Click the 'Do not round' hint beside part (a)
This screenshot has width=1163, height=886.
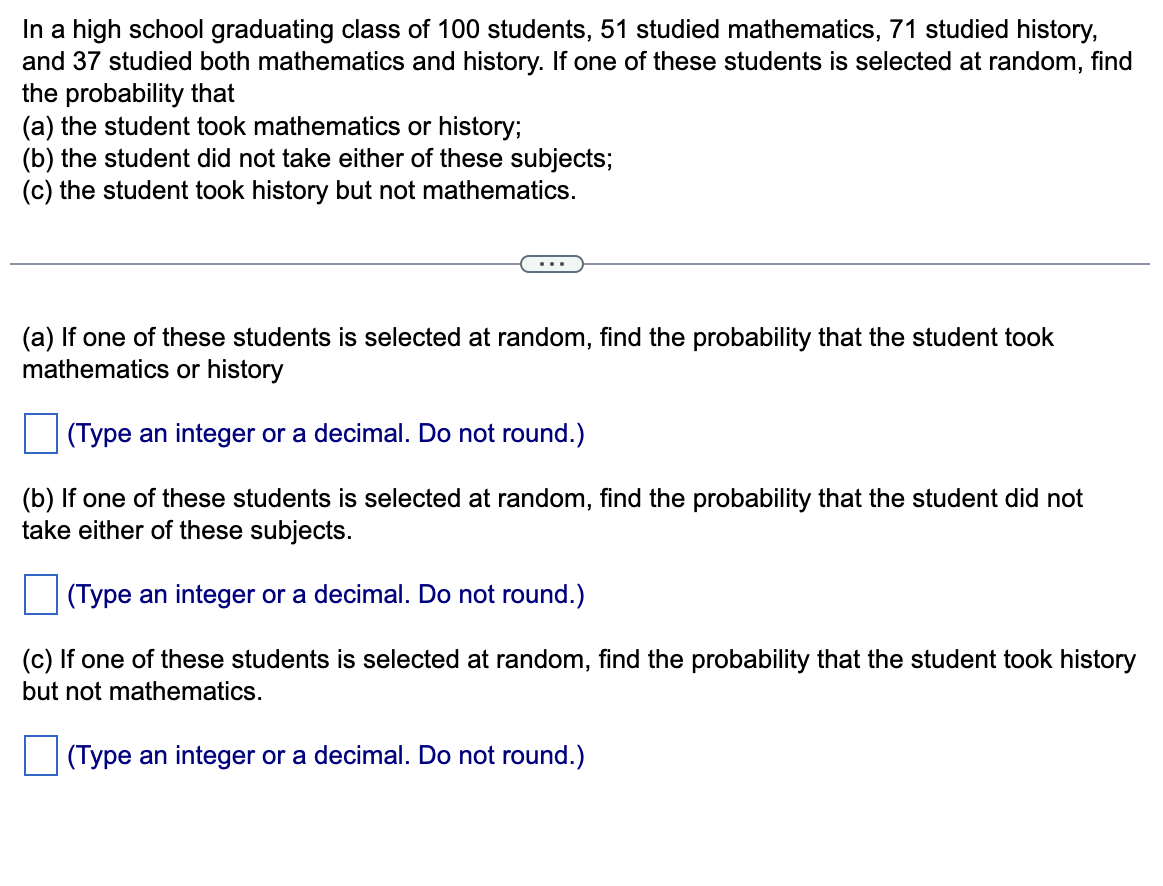(325, 434)
